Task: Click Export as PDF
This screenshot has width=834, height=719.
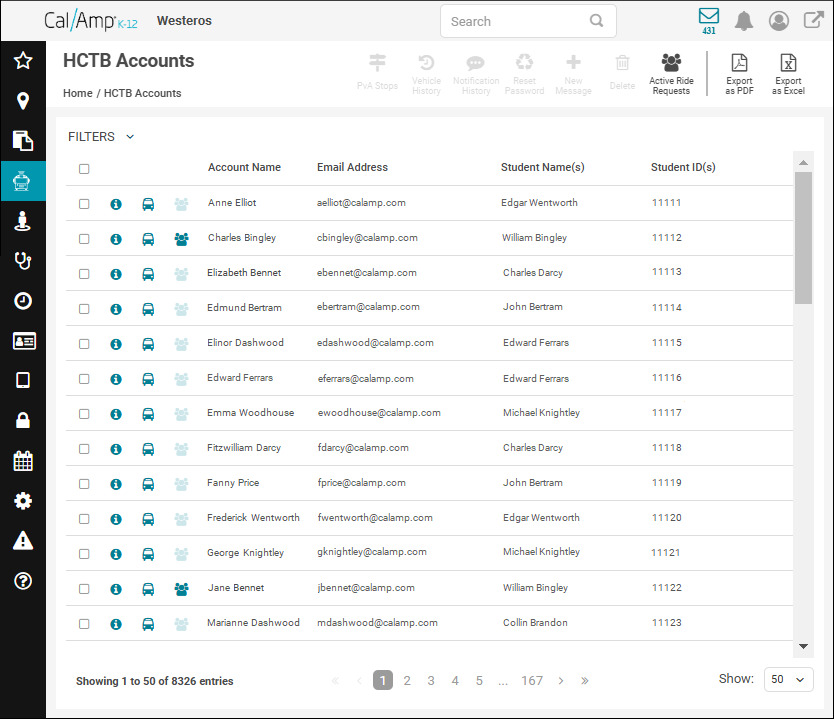Action: click(x=739, y=74)
